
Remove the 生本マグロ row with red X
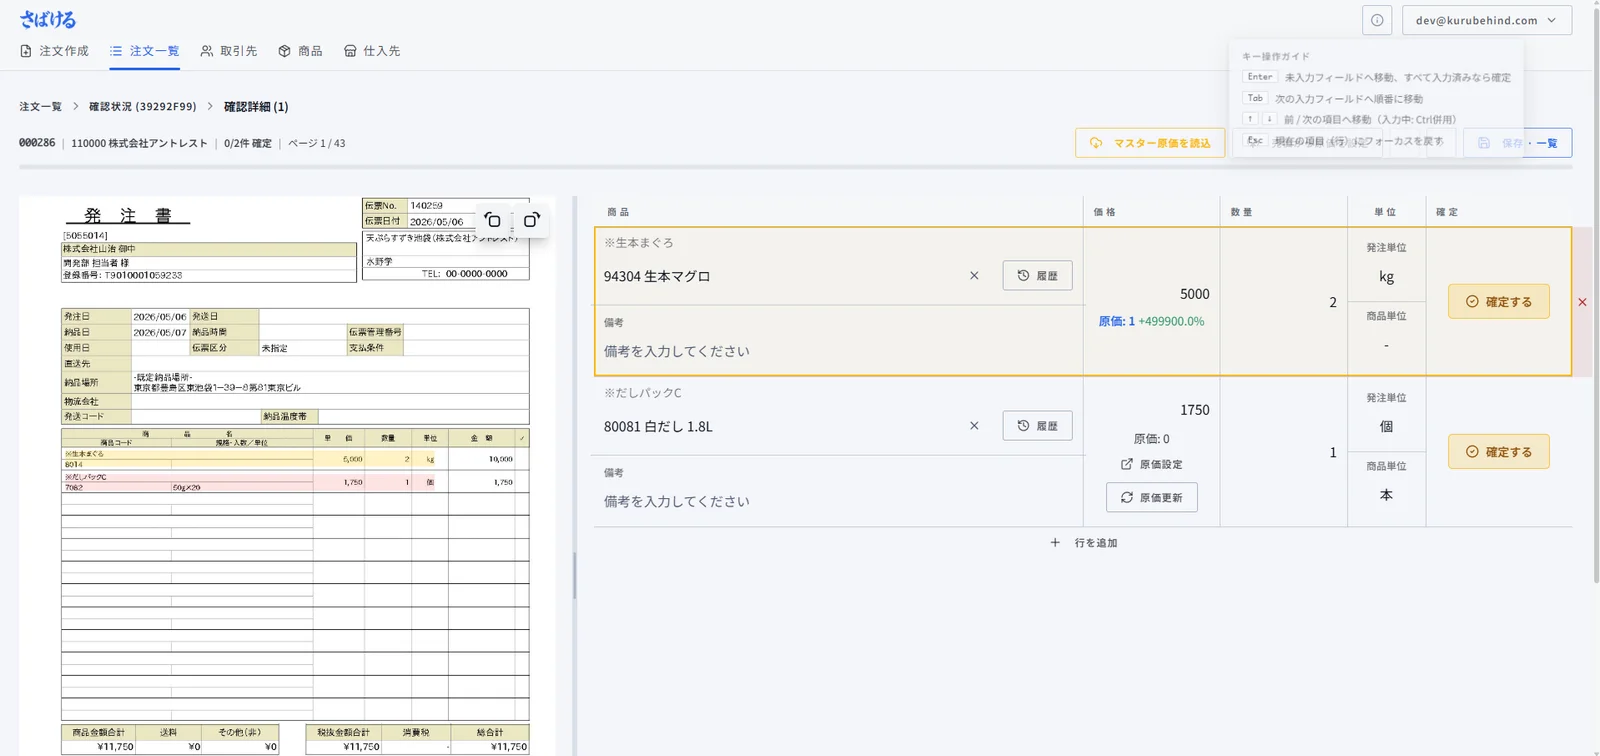[x=1582, y=302]
